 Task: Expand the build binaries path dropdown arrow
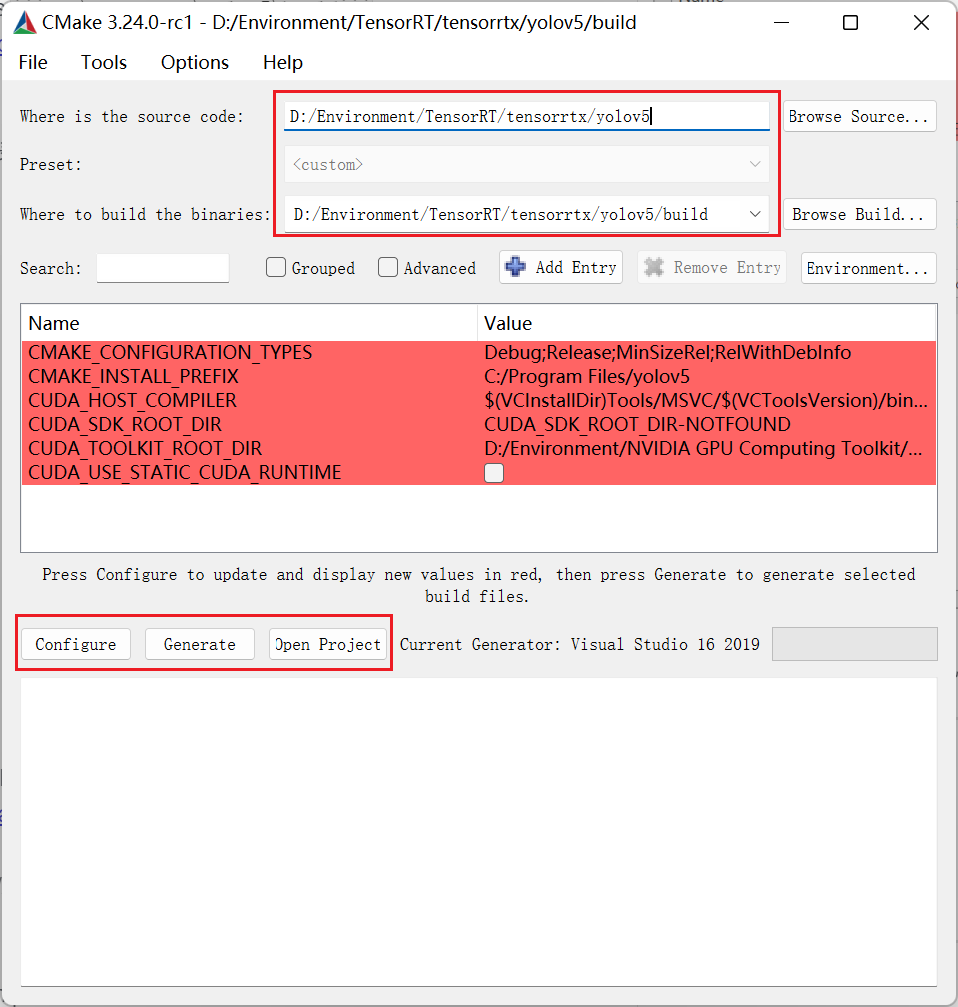(x=755, y=214)
